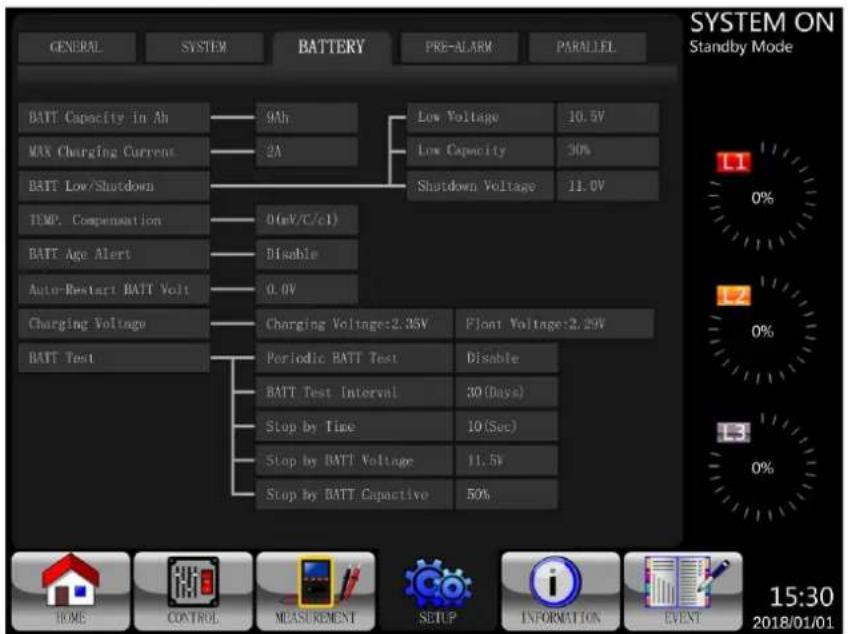Edit the 0.0V auto-restart value
The height and width of the screenshot is (634, 848).
pyautogui.click(x=307, y=289)
